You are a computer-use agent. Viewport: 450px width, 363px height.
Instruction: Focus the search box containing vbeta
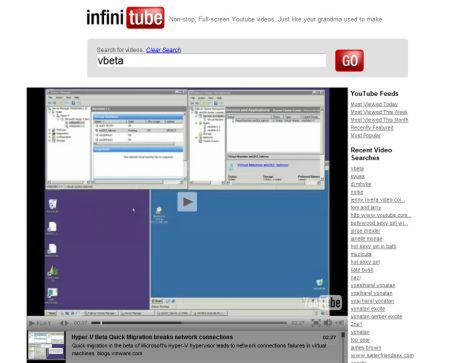(x=211, y=61)
